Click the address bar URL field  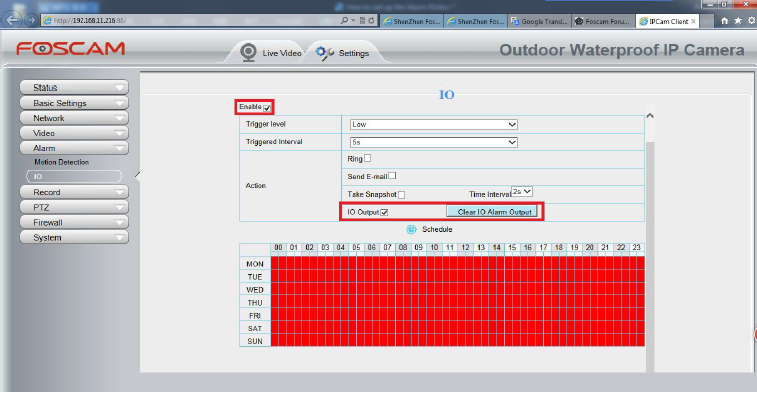pos(190,20)
